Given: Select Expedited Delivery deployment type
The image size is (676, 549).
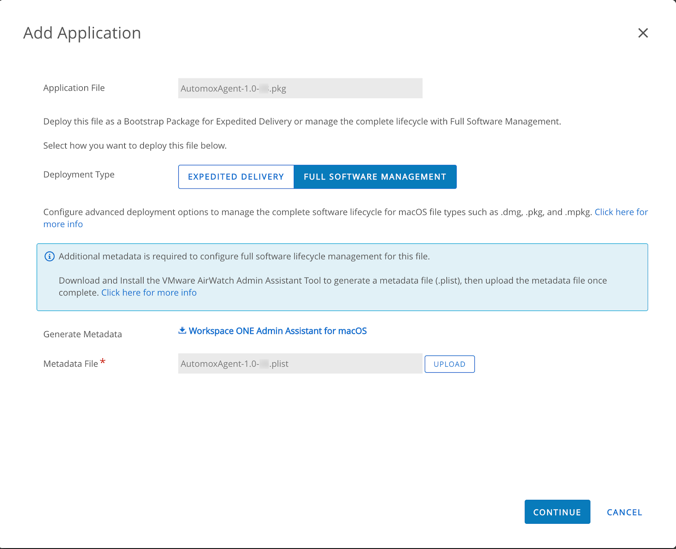Looking at the screenshot, I should (236, 177).
